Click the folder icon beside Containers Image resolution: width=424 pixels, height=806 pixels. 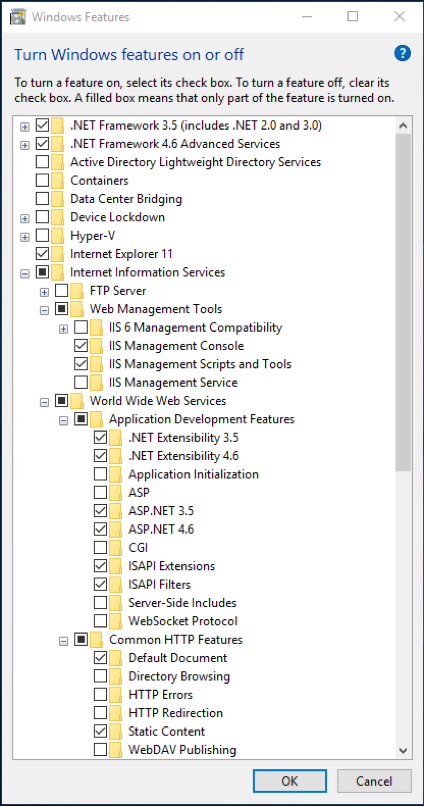58,180
